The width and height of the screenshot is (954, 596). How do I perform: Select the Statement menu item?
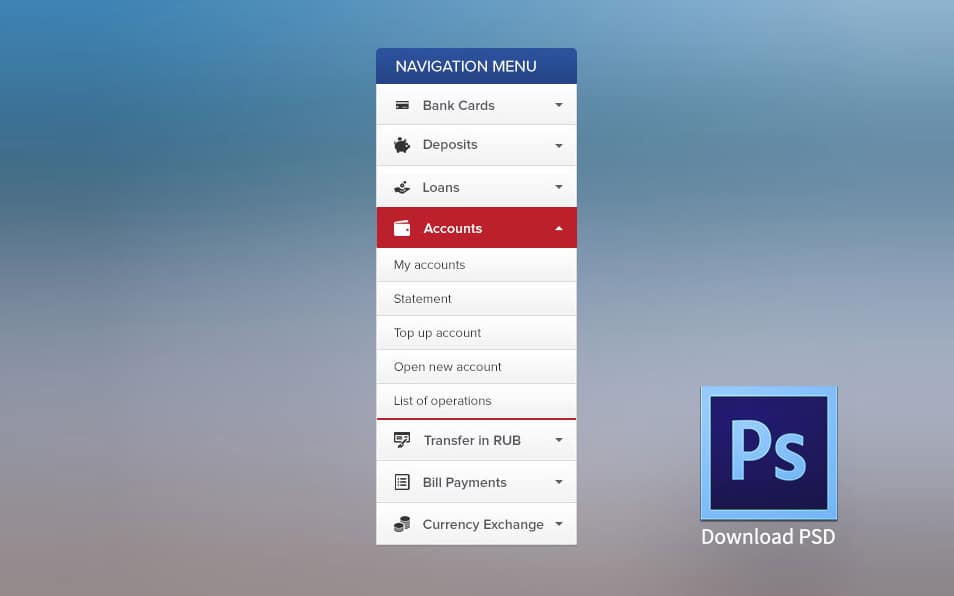pyautogui.click(x=421, y=298)
